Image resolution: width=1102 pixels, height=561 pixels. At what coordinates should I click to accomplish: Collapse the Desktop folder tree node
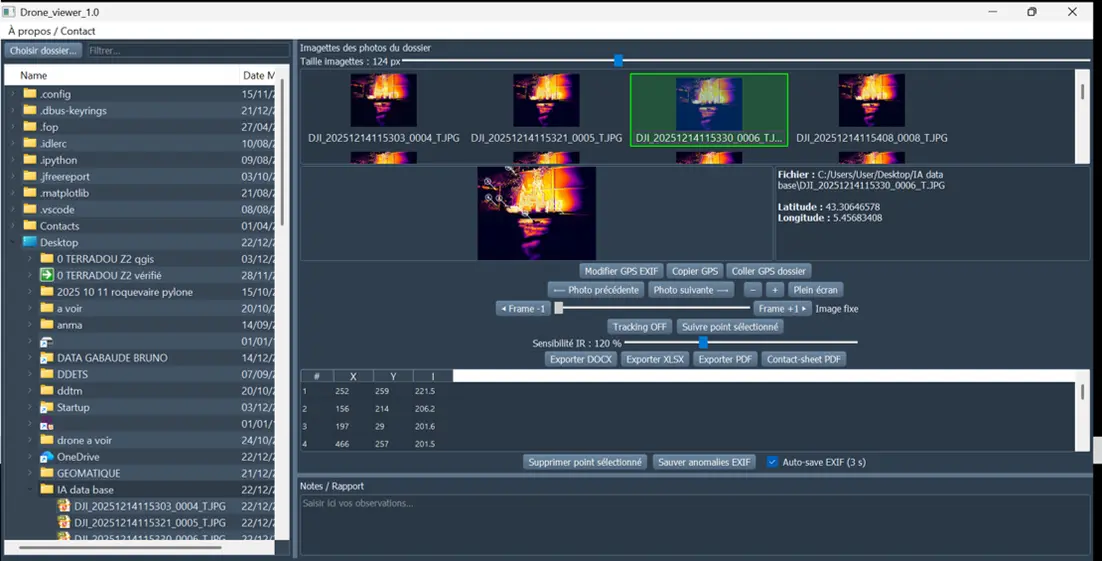pyautogui.click(x=14, y=242)
